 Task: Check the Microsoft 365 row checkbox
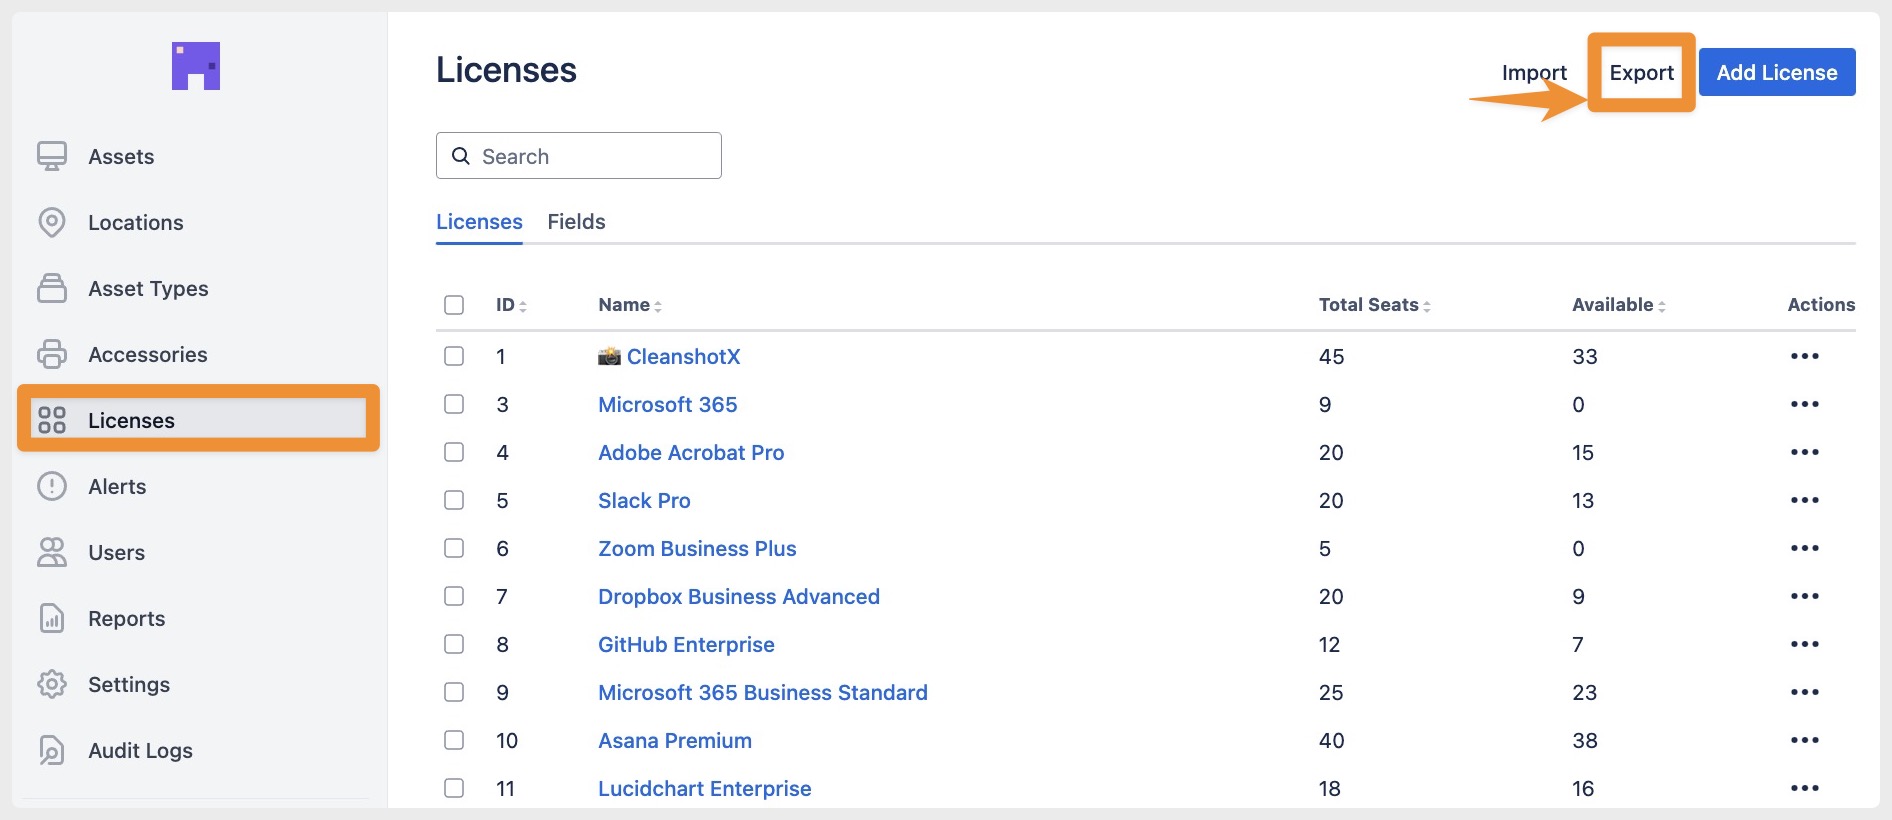454,404
